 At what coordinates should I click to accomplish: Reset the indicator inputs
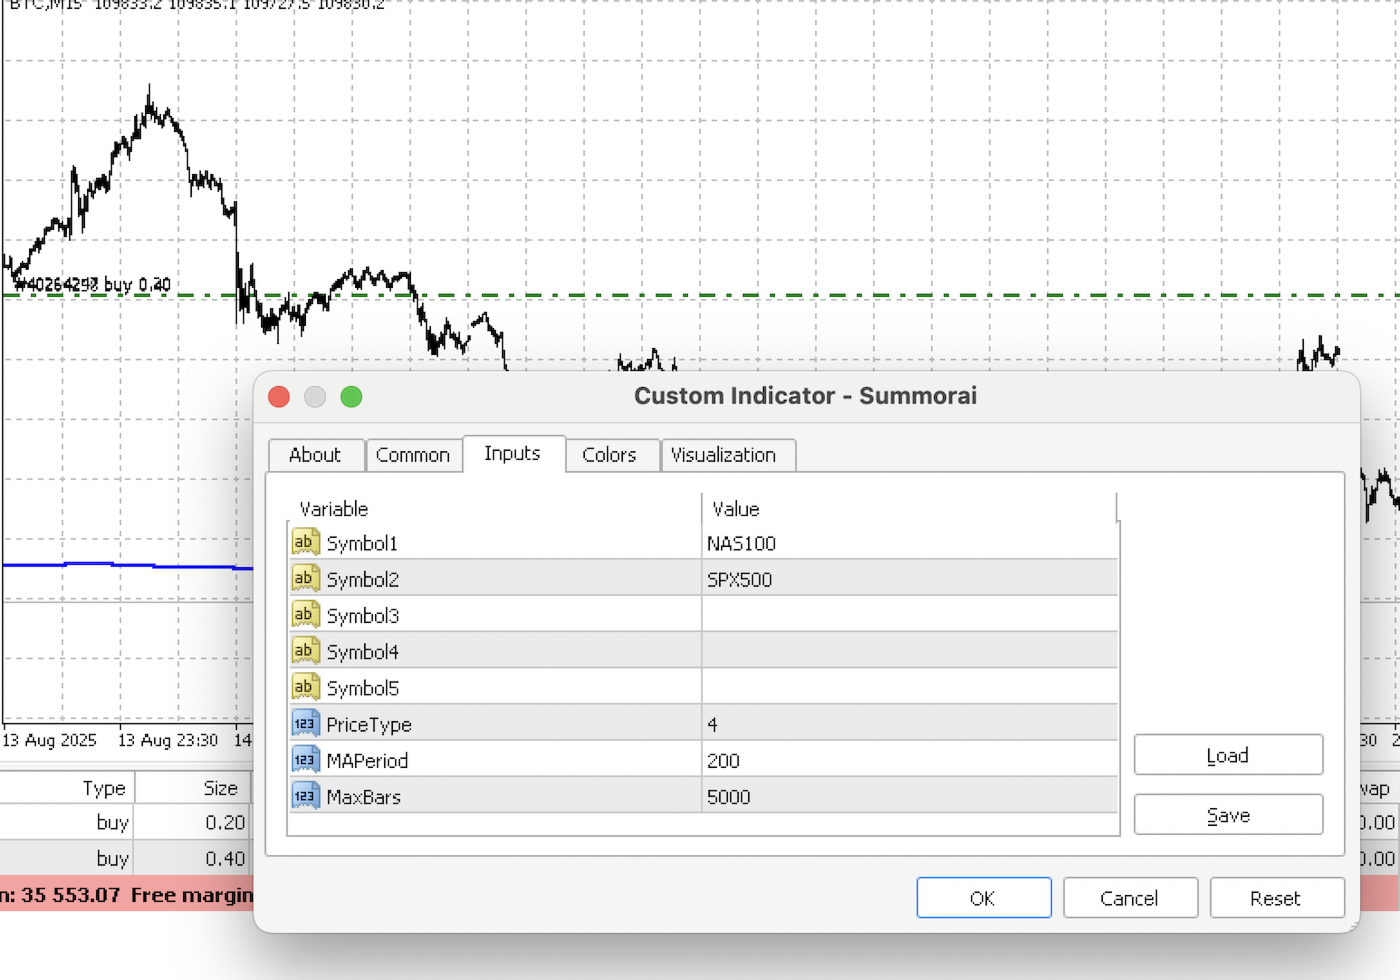[x=1277, y=898]
